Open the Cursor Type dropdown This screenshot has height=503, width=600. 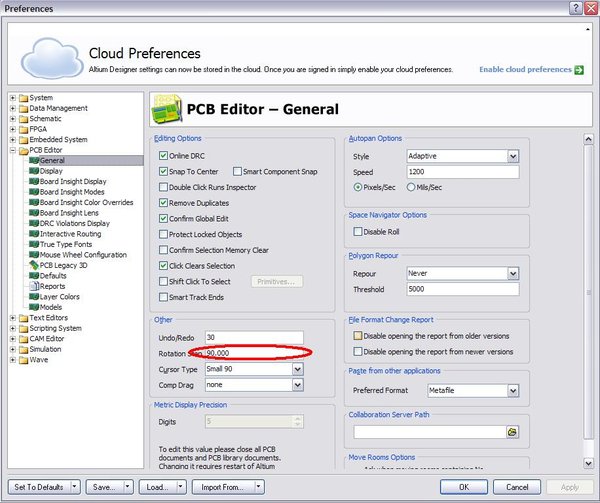[298, 369]
